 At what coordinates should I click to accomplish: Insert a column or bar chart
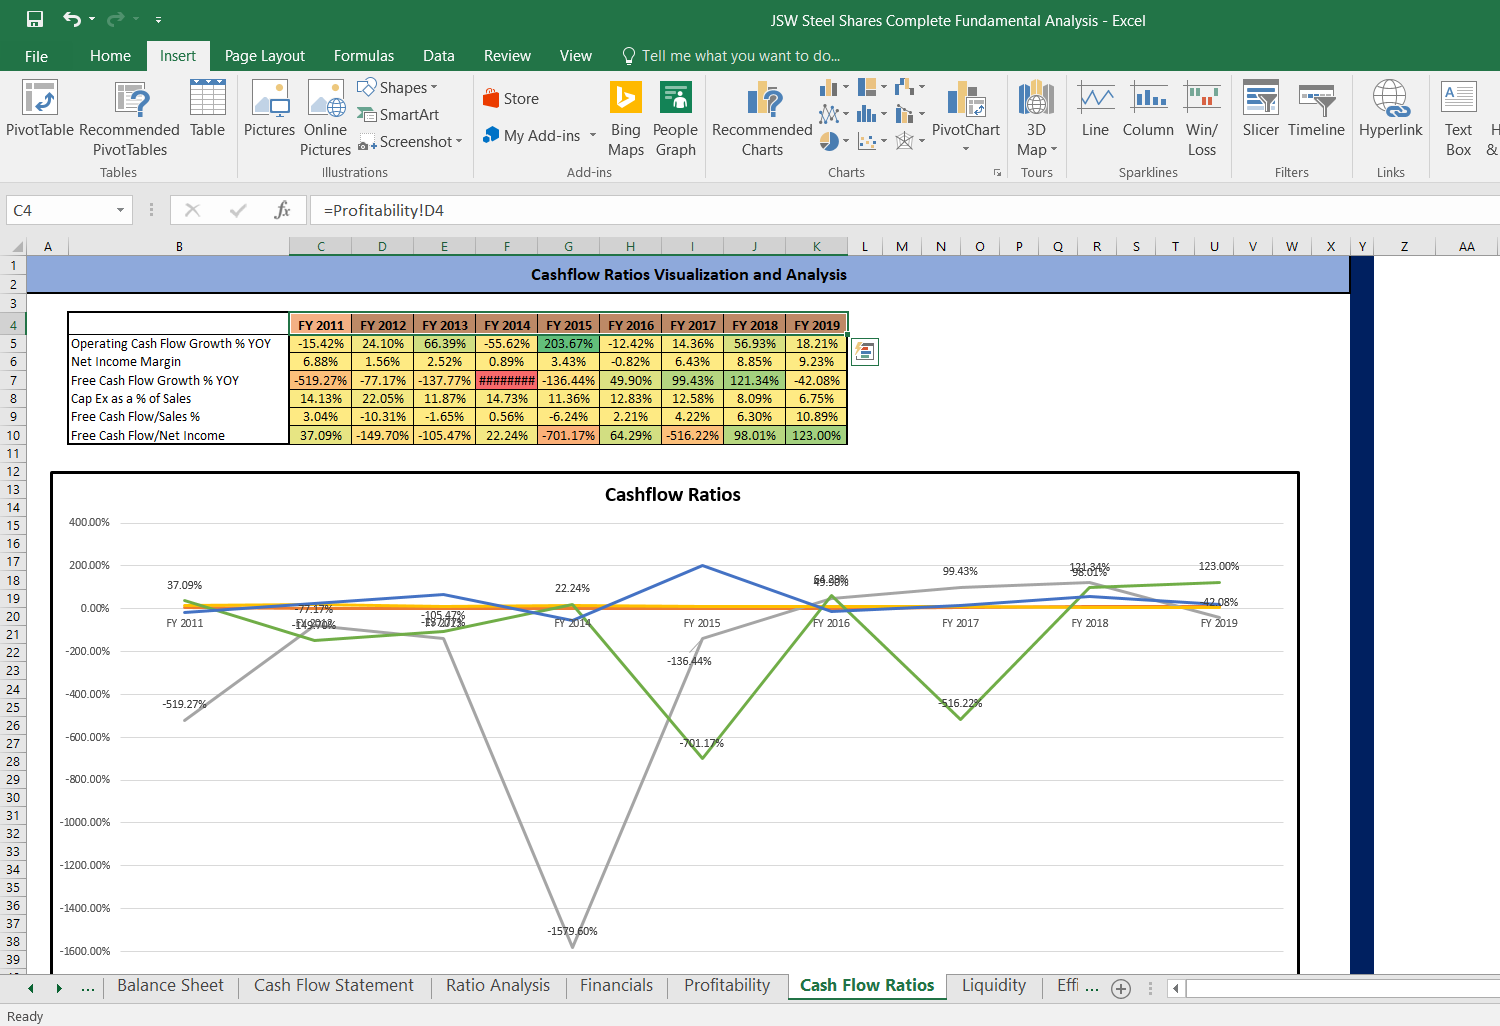click(834, 88)
